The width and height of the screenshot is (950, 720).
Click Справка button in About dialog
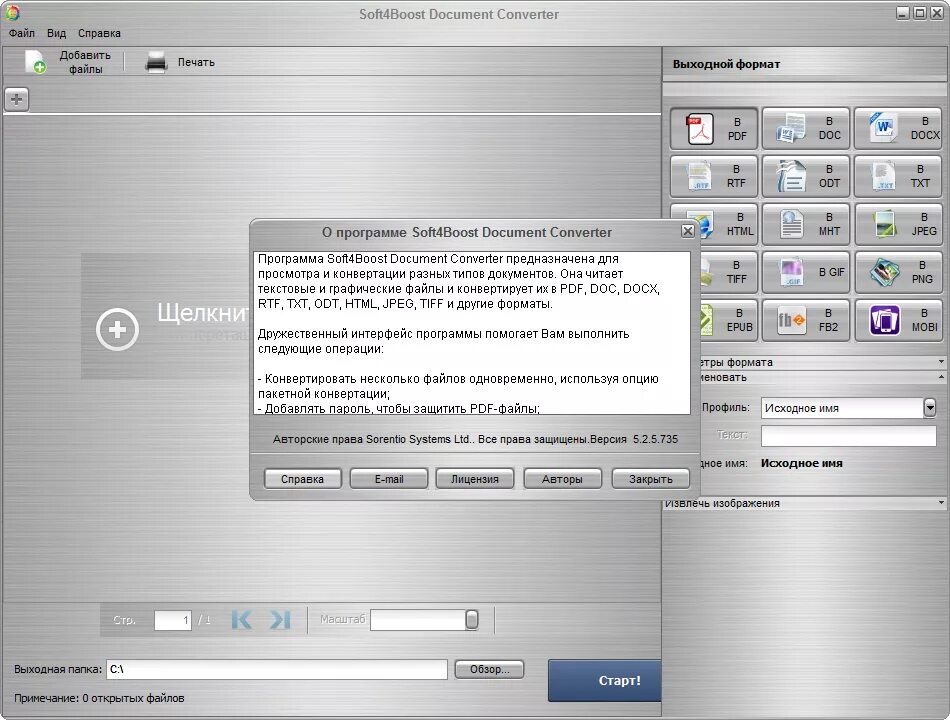pos(302,479)
